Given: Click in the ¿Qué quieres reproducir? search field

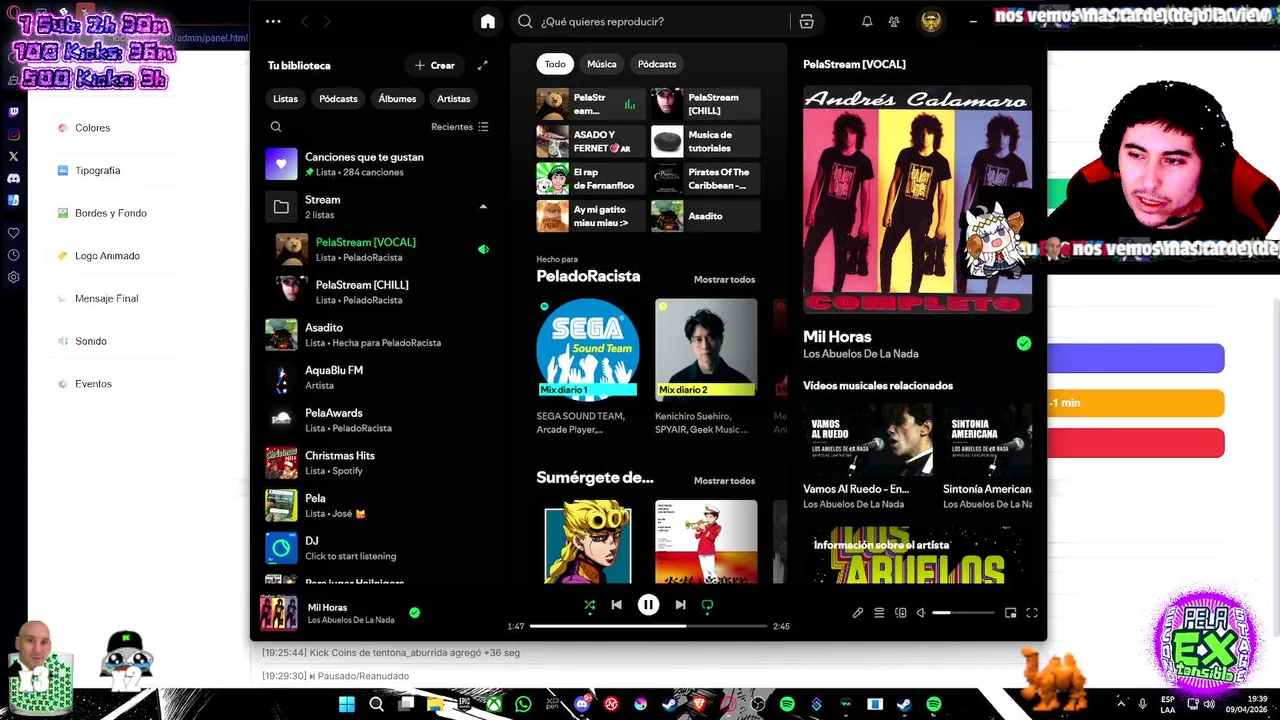Looking at the screenshot, I should tap(650, 21).
